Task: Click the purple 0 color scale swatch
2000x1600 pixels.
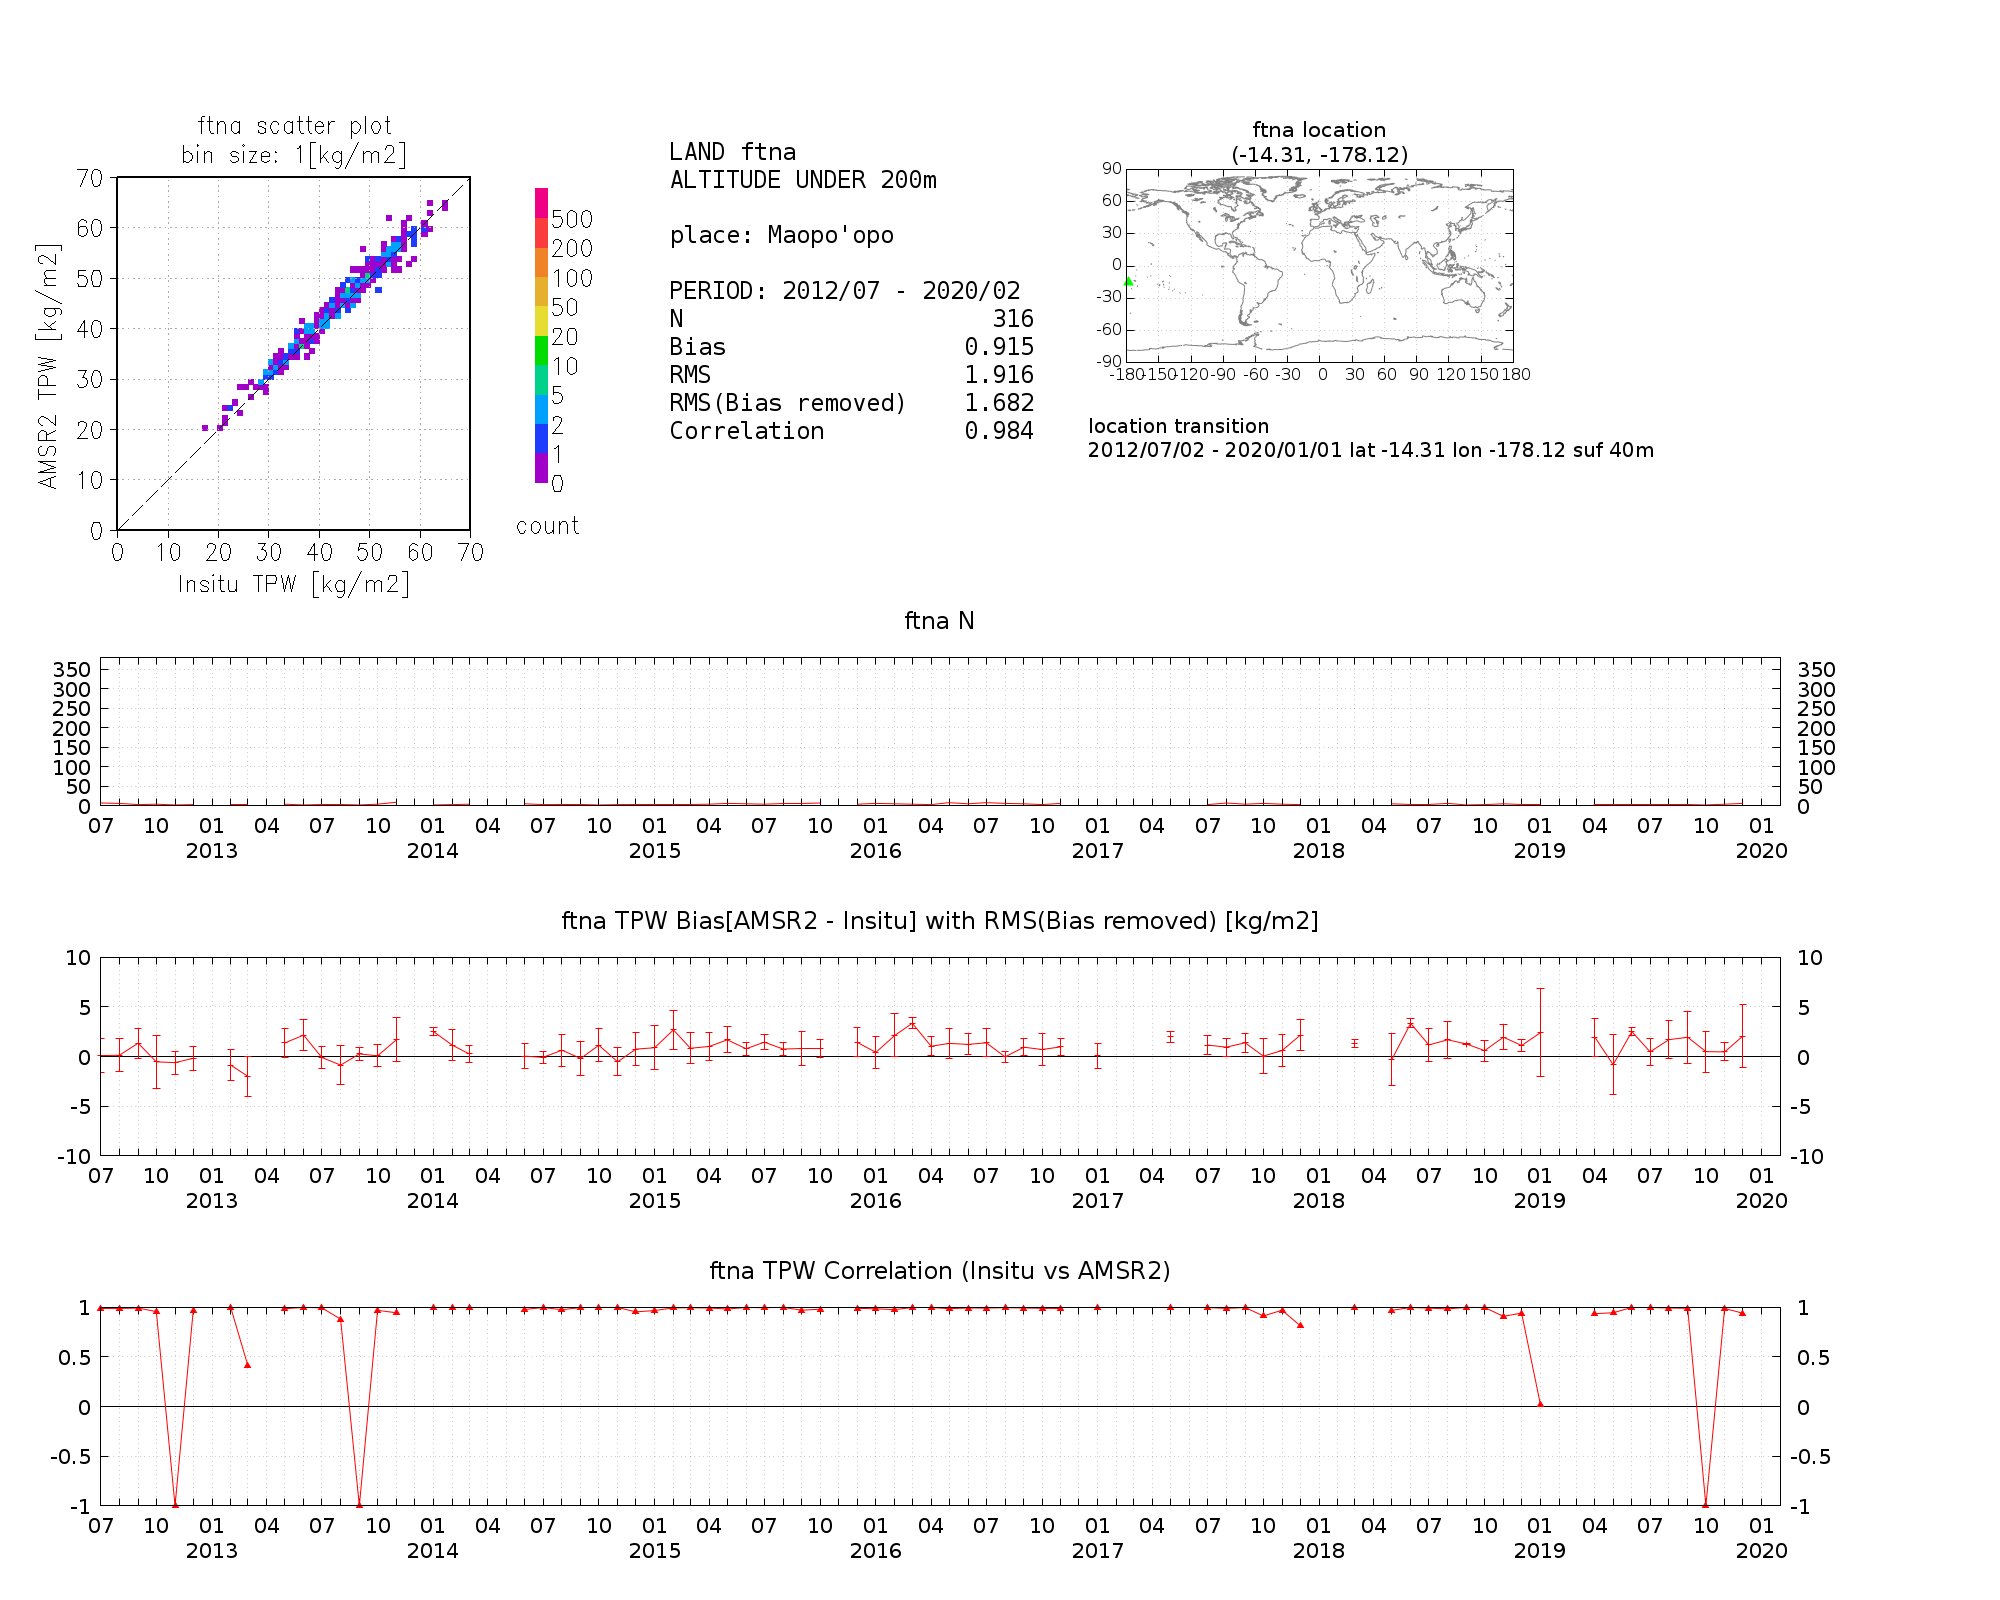Action: [541, 468]
